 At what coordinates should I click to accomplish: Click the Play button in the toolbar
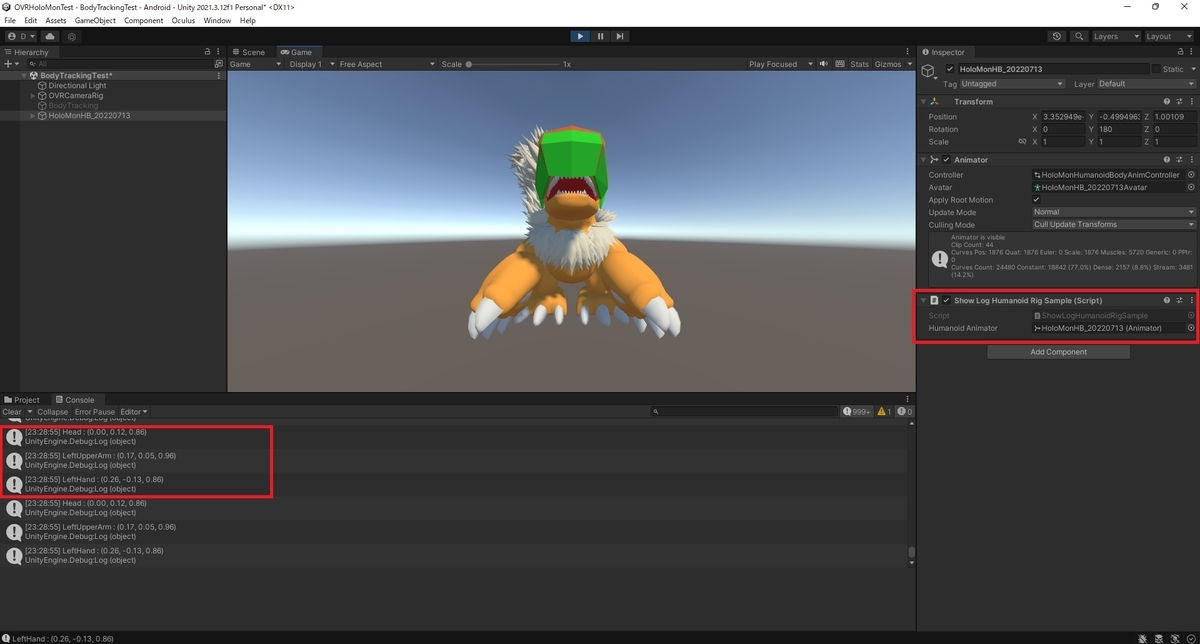click(580, 36)
